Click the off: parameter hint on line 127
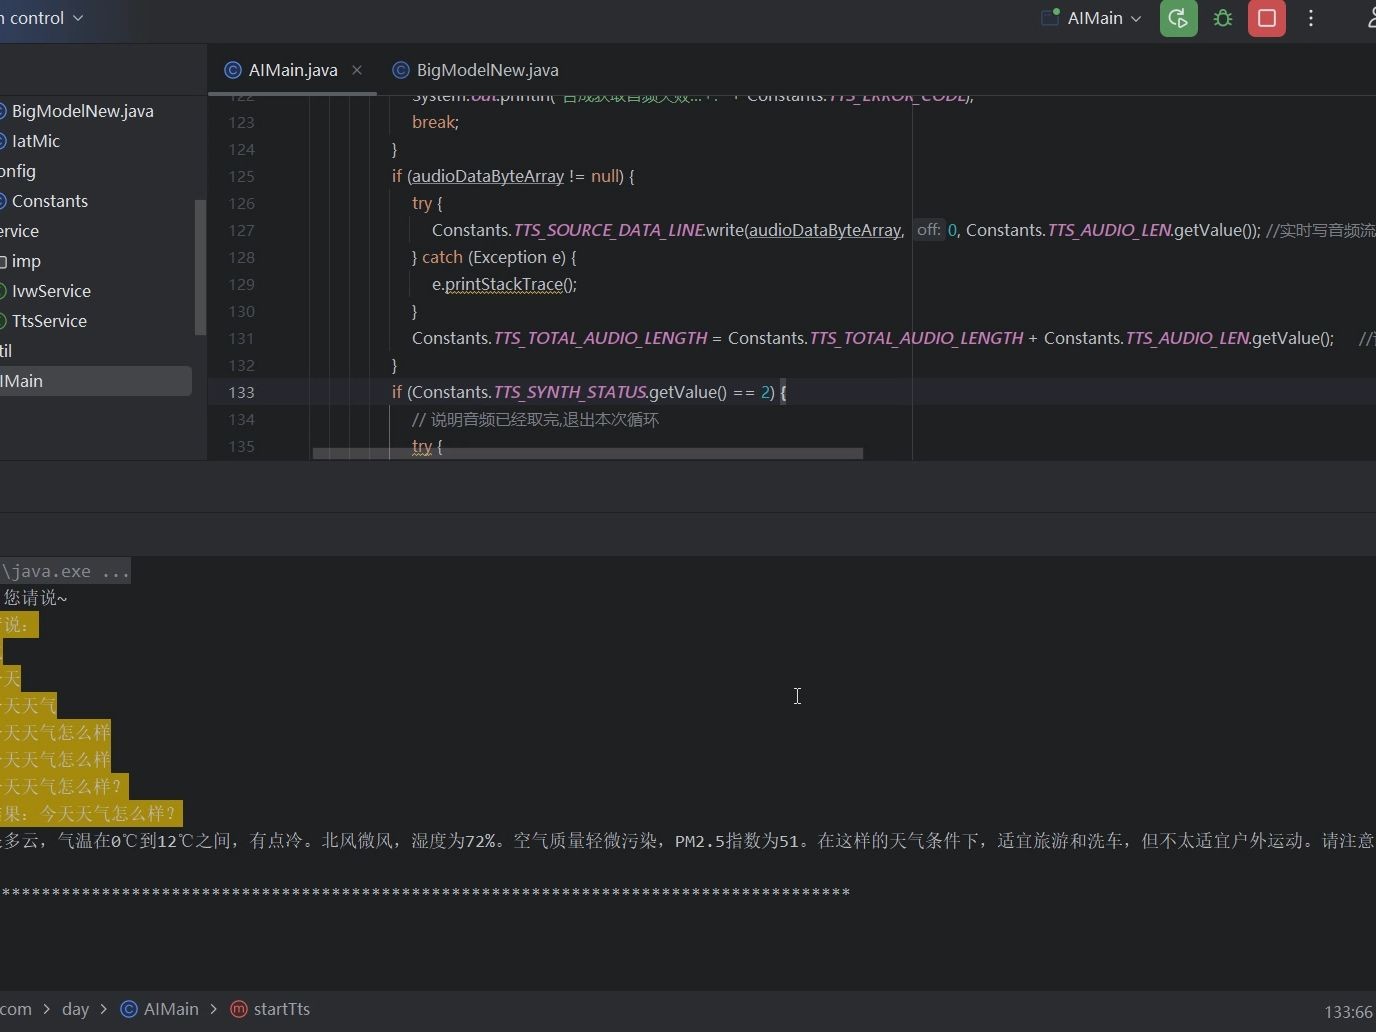The height and width of the screenshot is (1032, 1376). pyautogui.click(x=928, y=230)
